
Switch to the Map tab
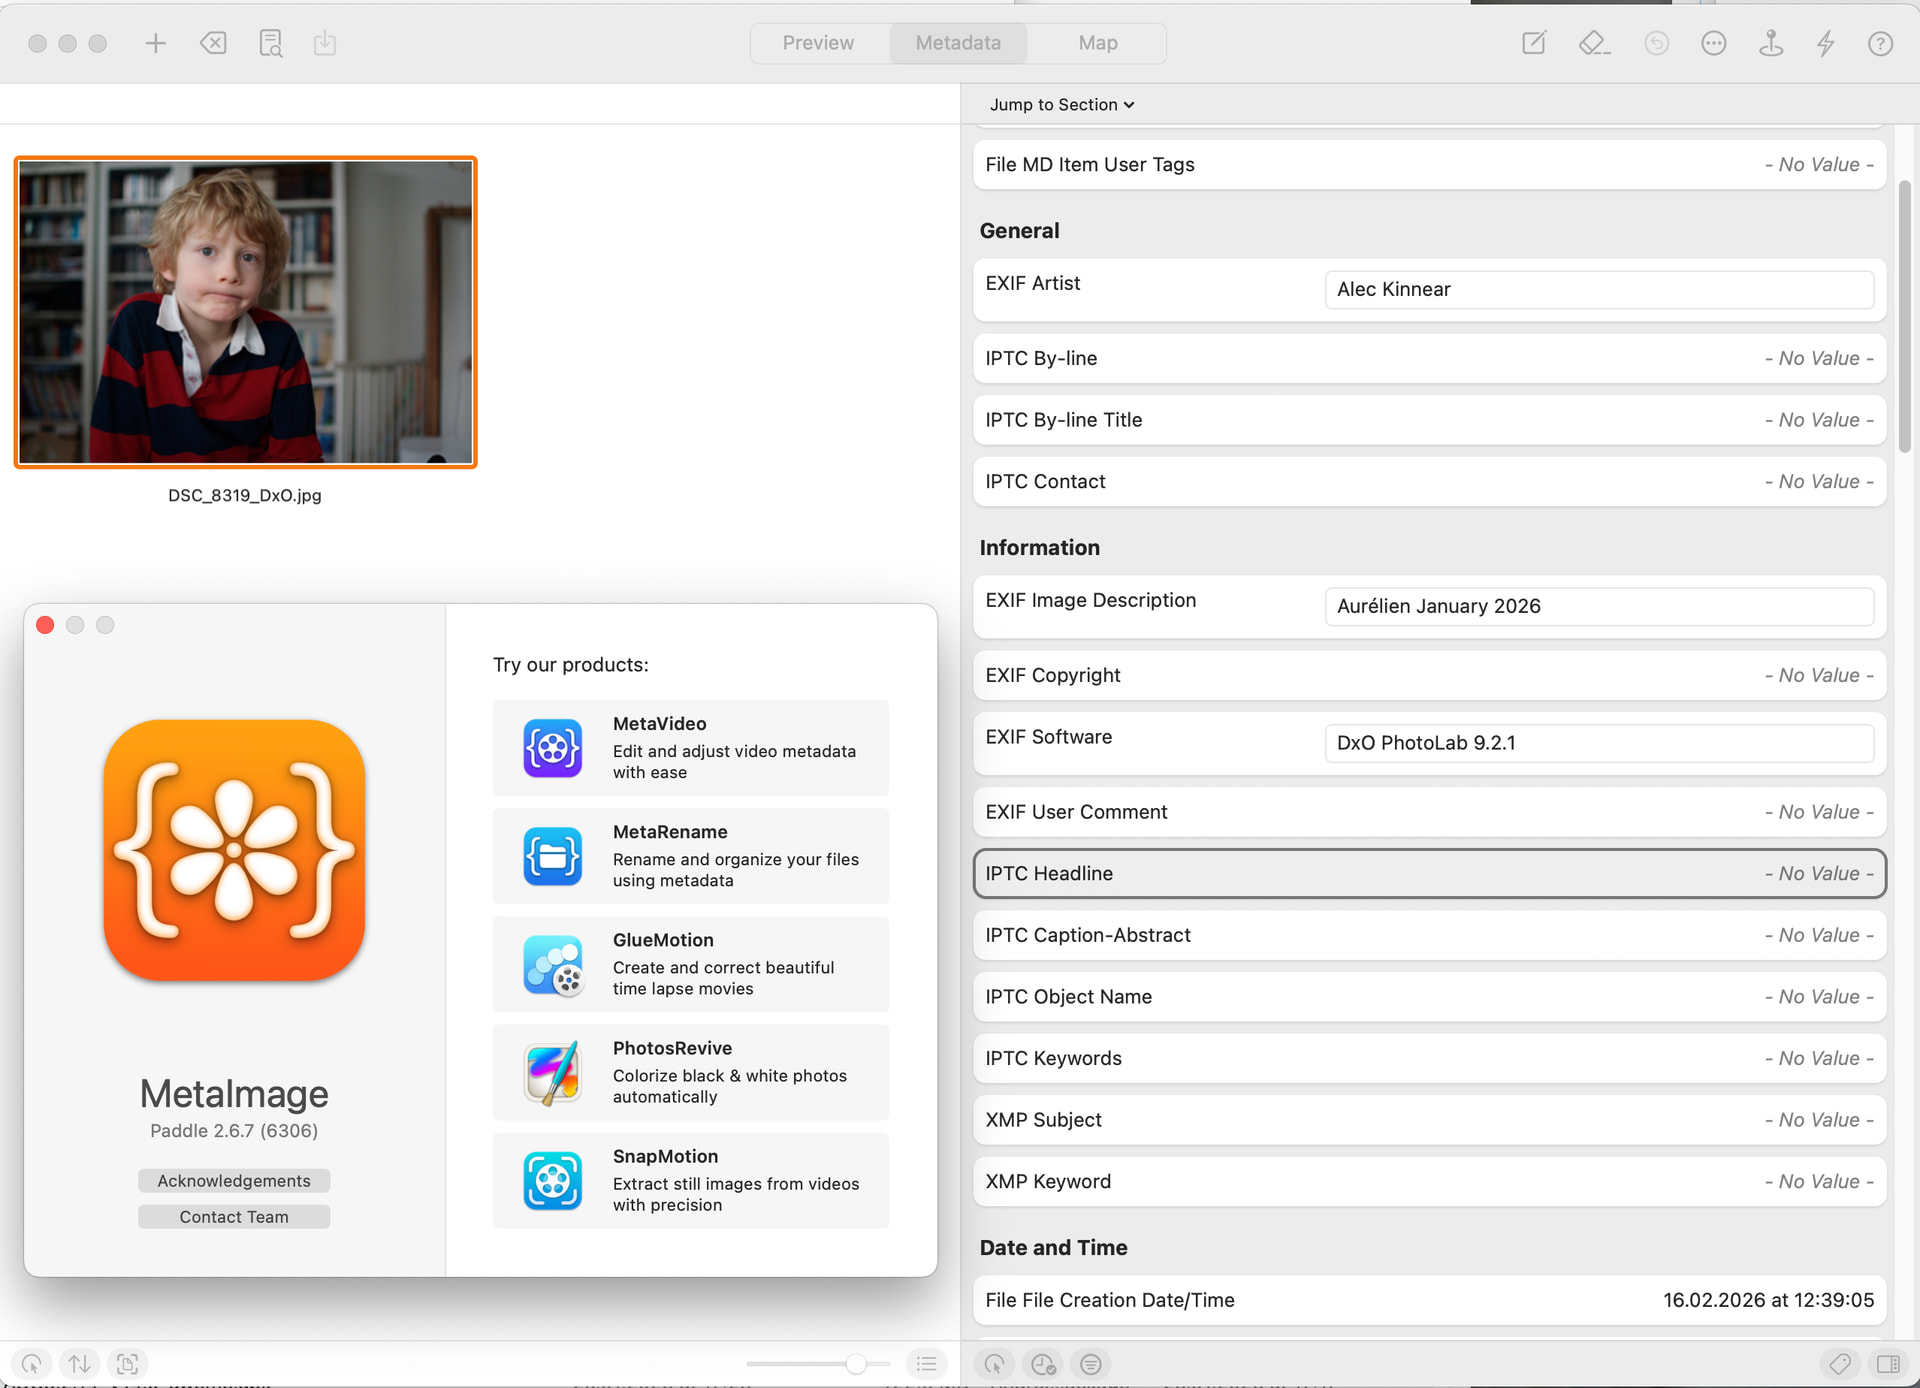1097,43
